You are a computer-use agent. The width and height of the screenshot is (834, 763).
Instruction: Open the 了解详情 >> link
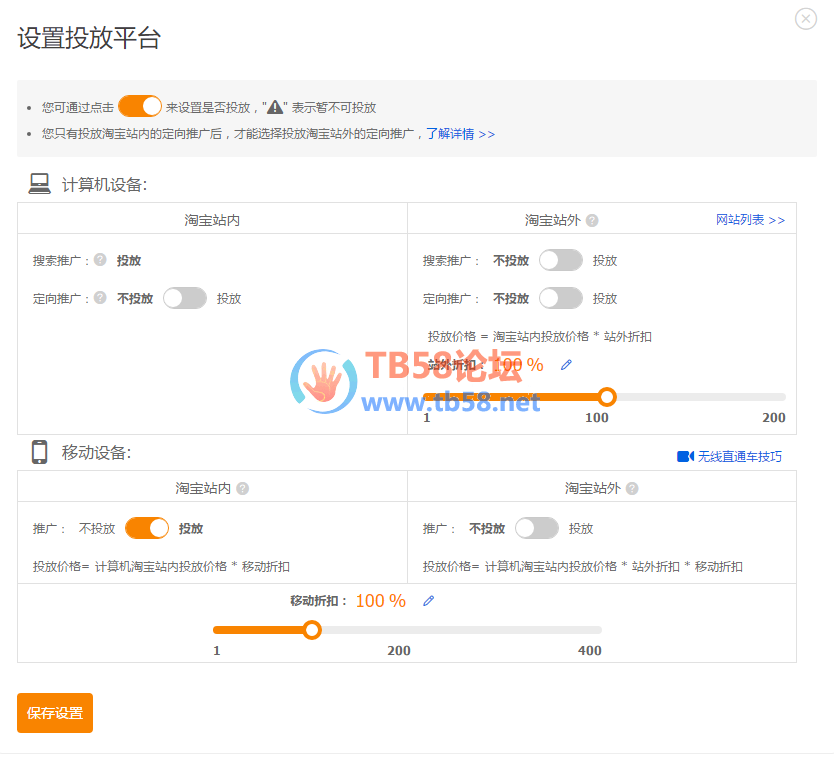(x=460, y=134)
